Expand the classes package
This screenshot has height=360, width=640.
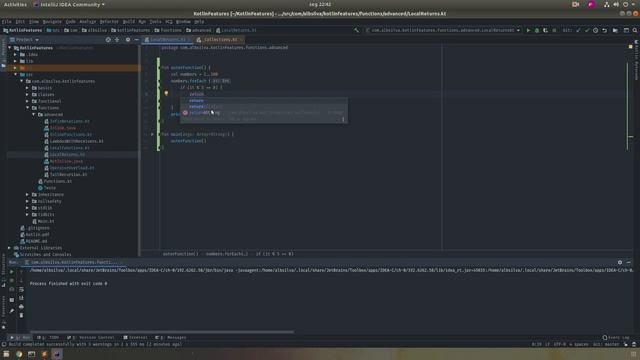click(x=28, y=95)
